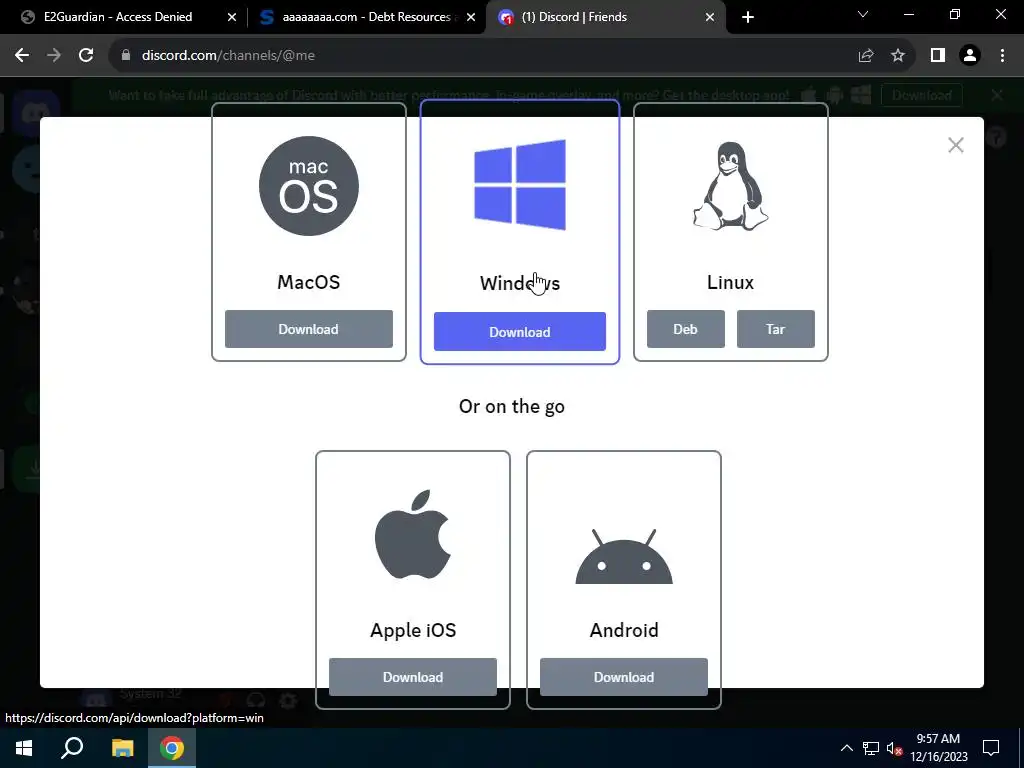Click the Windows logo icon
Viewport: 1024px width, 768px height.
click(520, 185)
